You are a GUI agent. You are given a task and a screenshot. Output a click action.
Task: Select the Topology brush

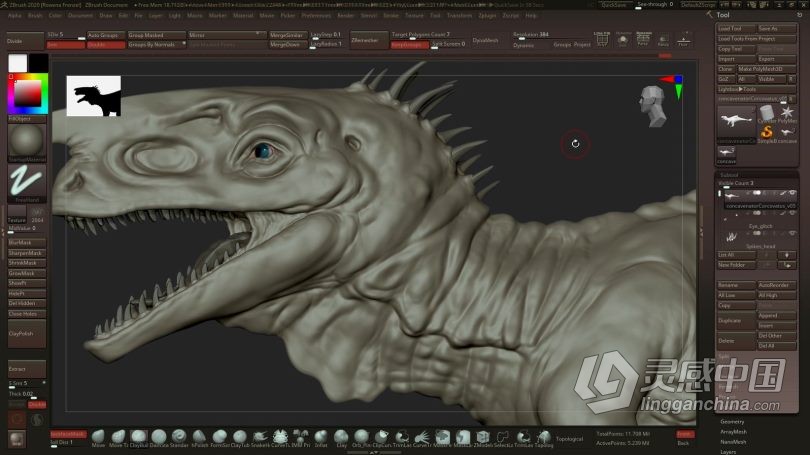(543, 437)
